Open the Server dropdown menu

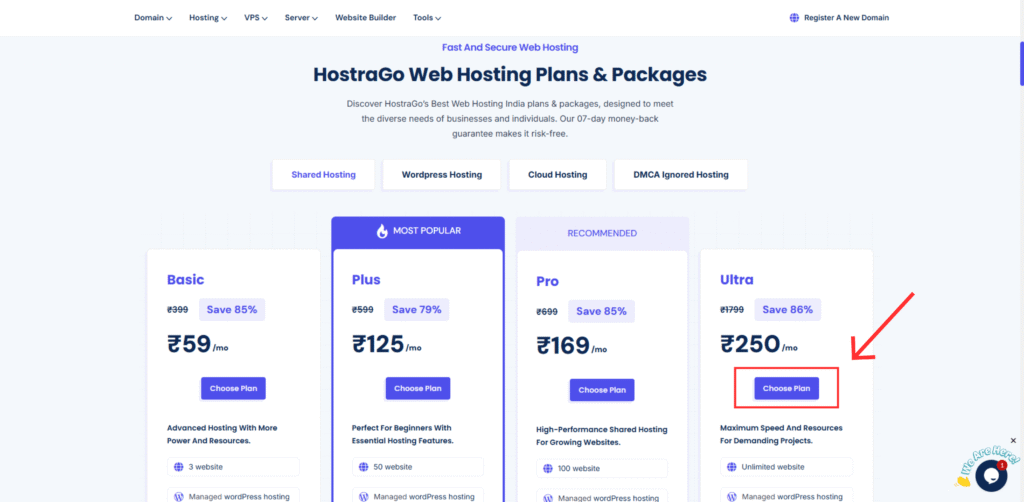(301, 18)
